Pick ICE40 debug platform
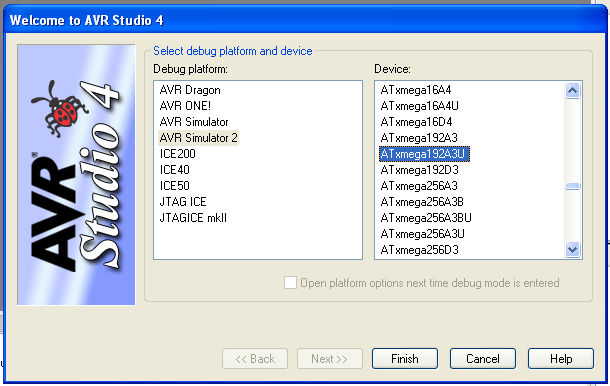The width and height of the screenshot is (610, 386). point(174,170)
